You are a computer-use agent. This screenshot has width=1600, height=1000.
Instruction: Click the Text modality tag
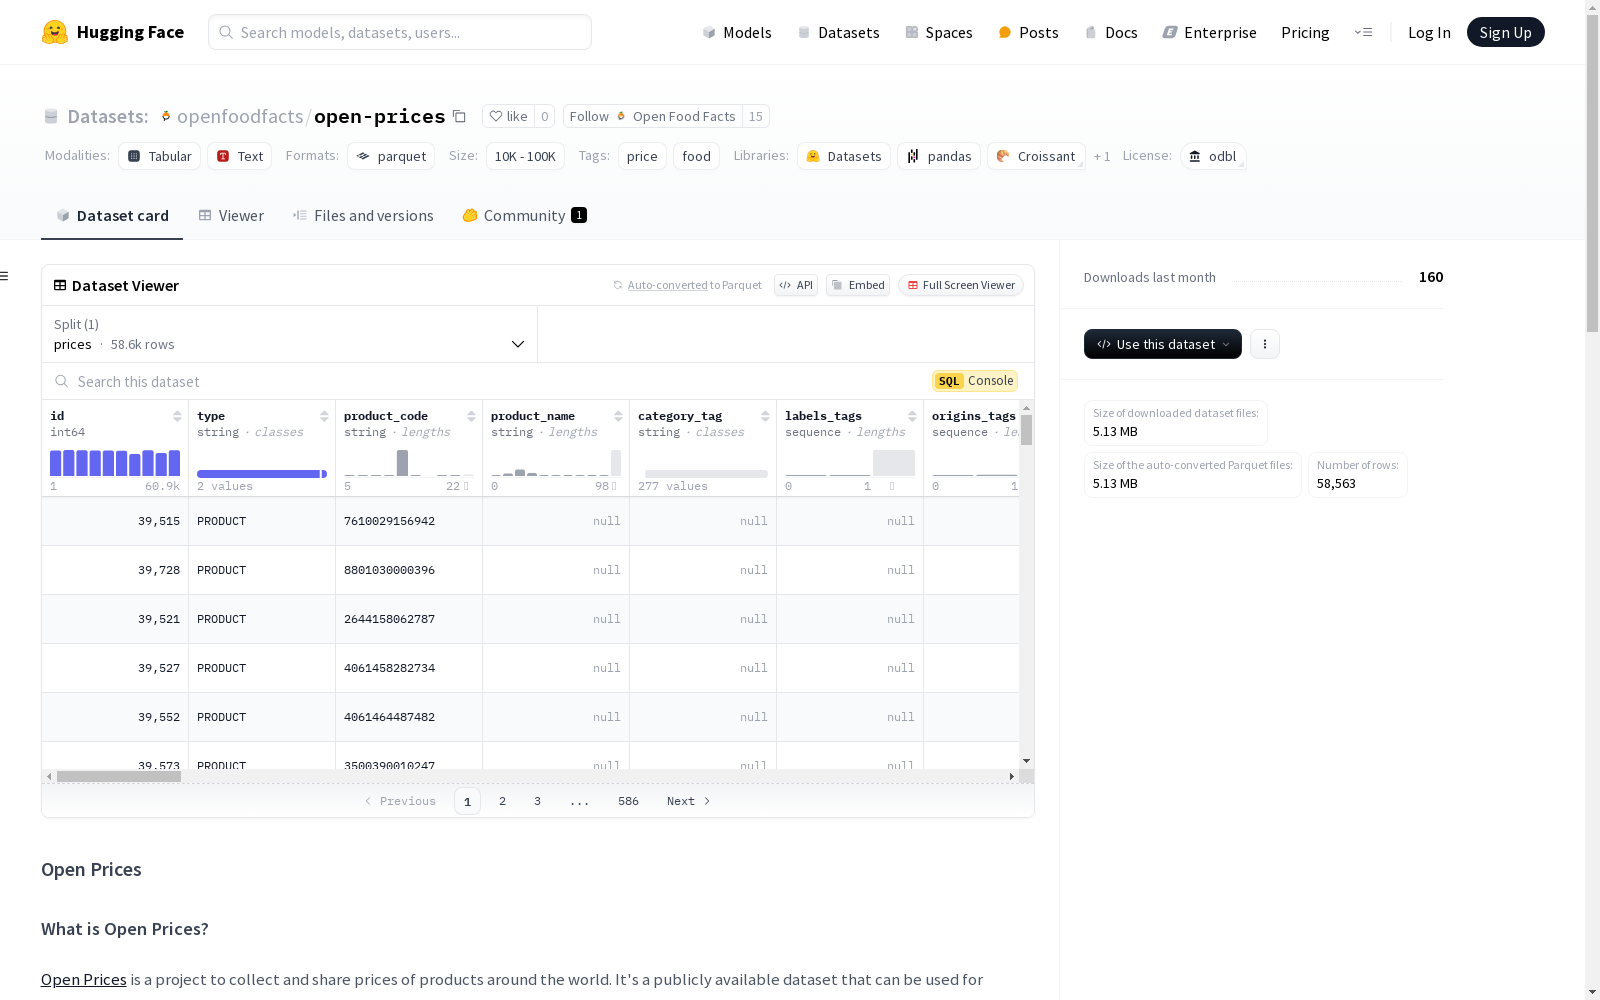[240, 156]
